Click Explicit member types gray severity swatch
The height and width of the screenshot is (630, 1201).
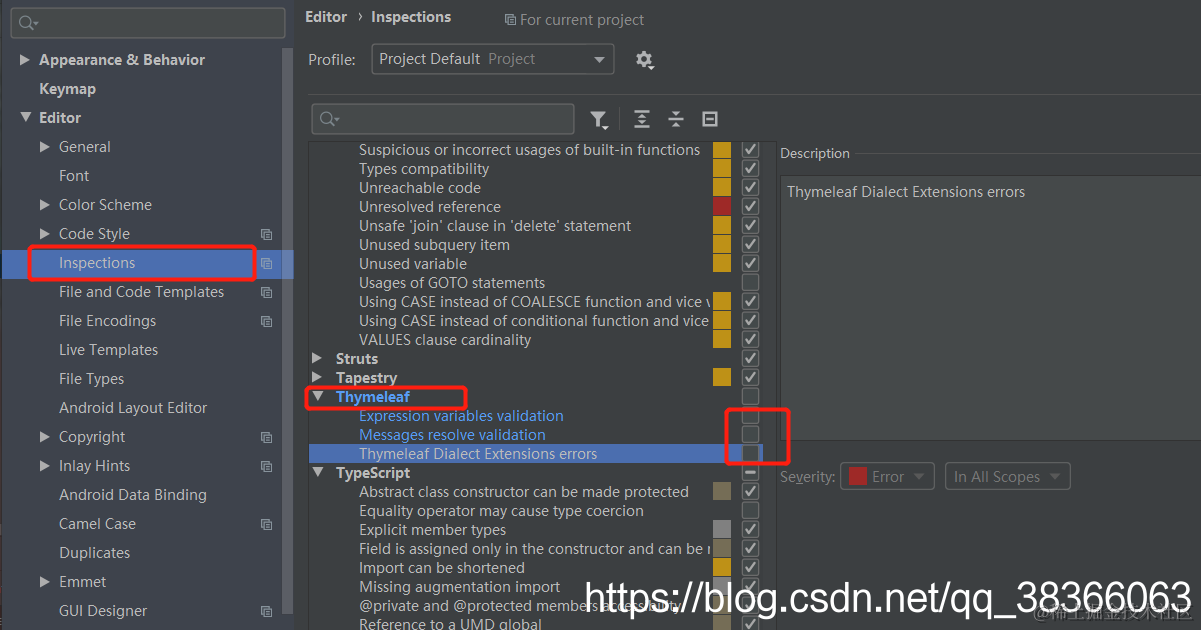[722, 530]
